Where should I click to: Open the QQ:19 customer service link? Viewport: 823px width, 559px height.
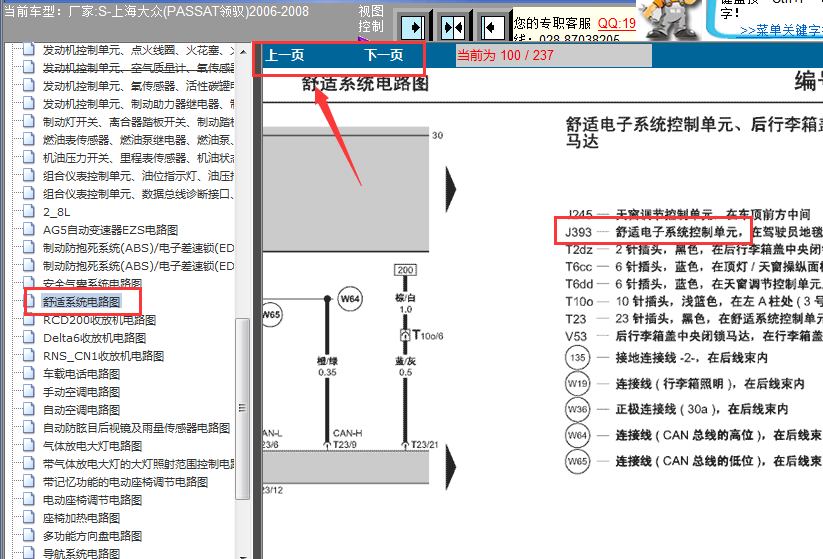tap(617, 23)
